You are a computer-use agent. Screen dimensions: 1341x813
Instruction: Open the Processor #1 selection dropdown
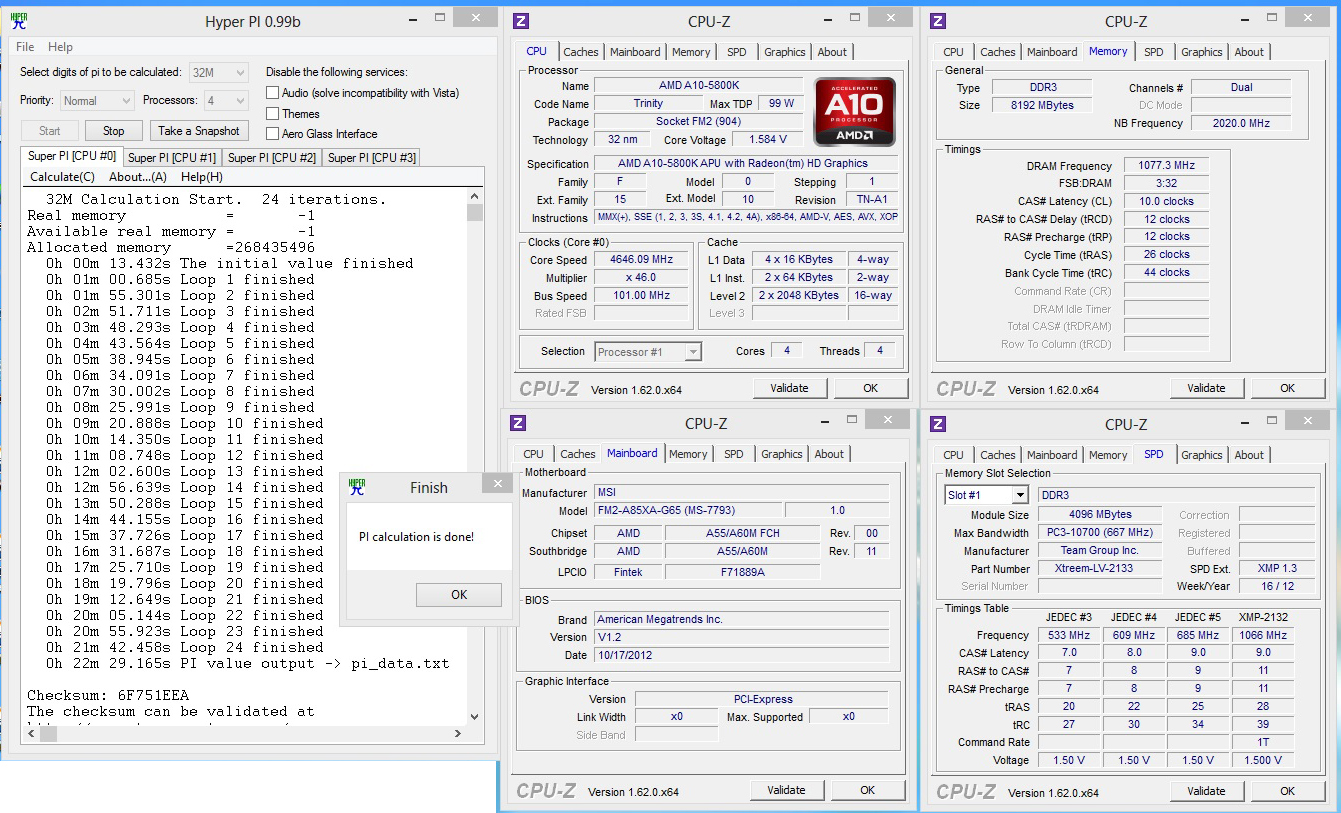(x=648, y=351)
